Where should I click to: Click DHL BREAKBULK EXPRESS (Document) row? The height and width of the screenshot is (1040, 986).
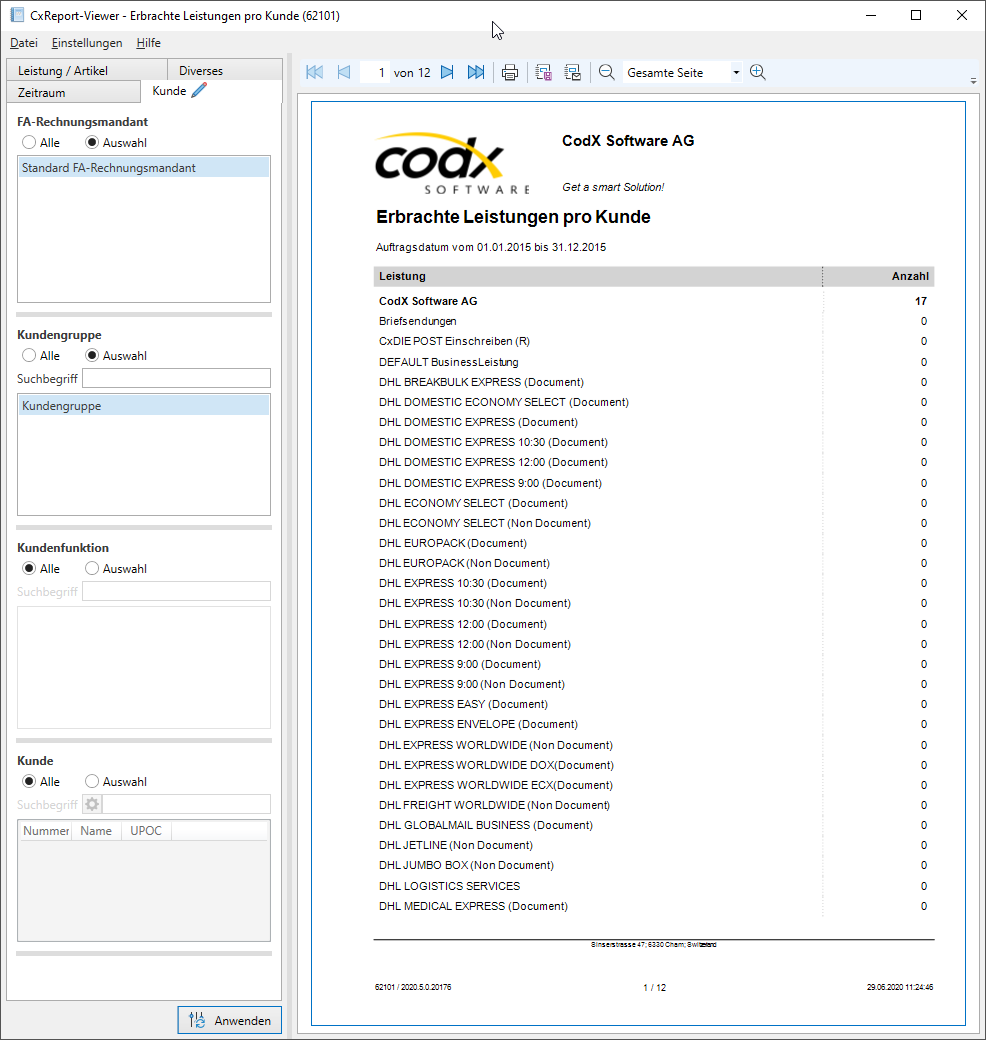click(653, 382)
